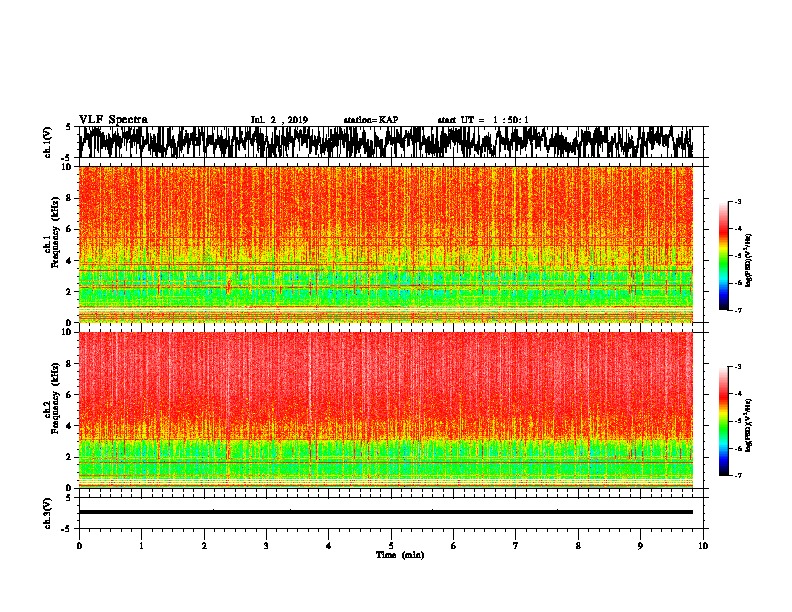Viewport: 792px width, 612px height.
Task: Click the ch.1 frequency tick label "6"
Action: [x=69, y=229]
